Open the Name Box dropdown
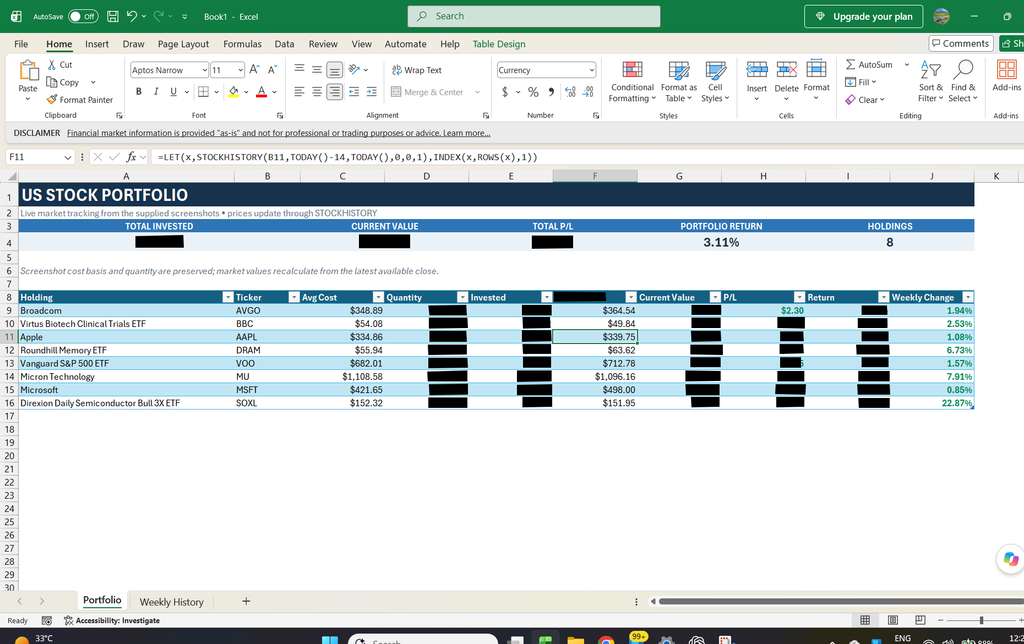This screenshot has height=644, width=1024. click(x=67, y=157)
